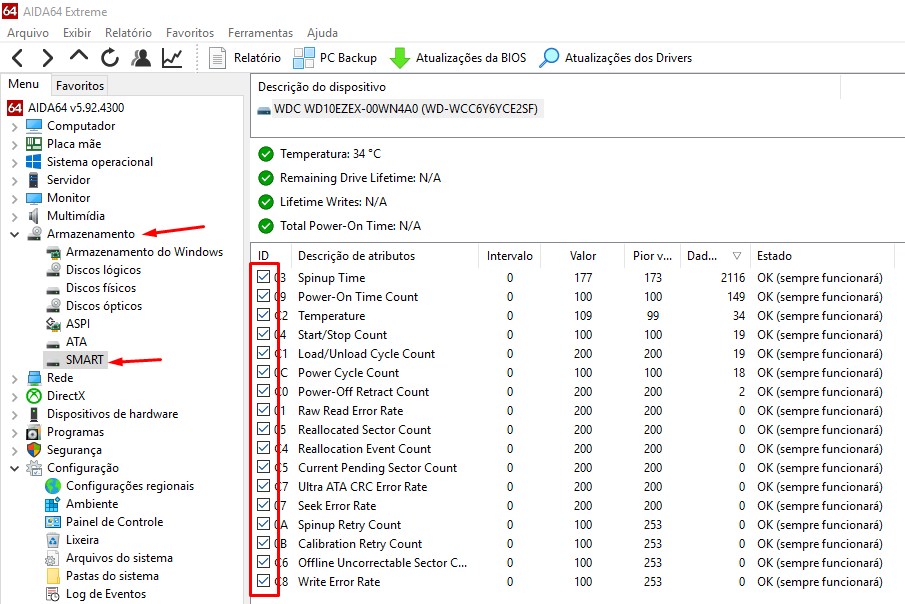The width and height of the screenshot is (905, 604).
Task: Click the up-level arrow toolbar icon
Action: coord(78,57)
